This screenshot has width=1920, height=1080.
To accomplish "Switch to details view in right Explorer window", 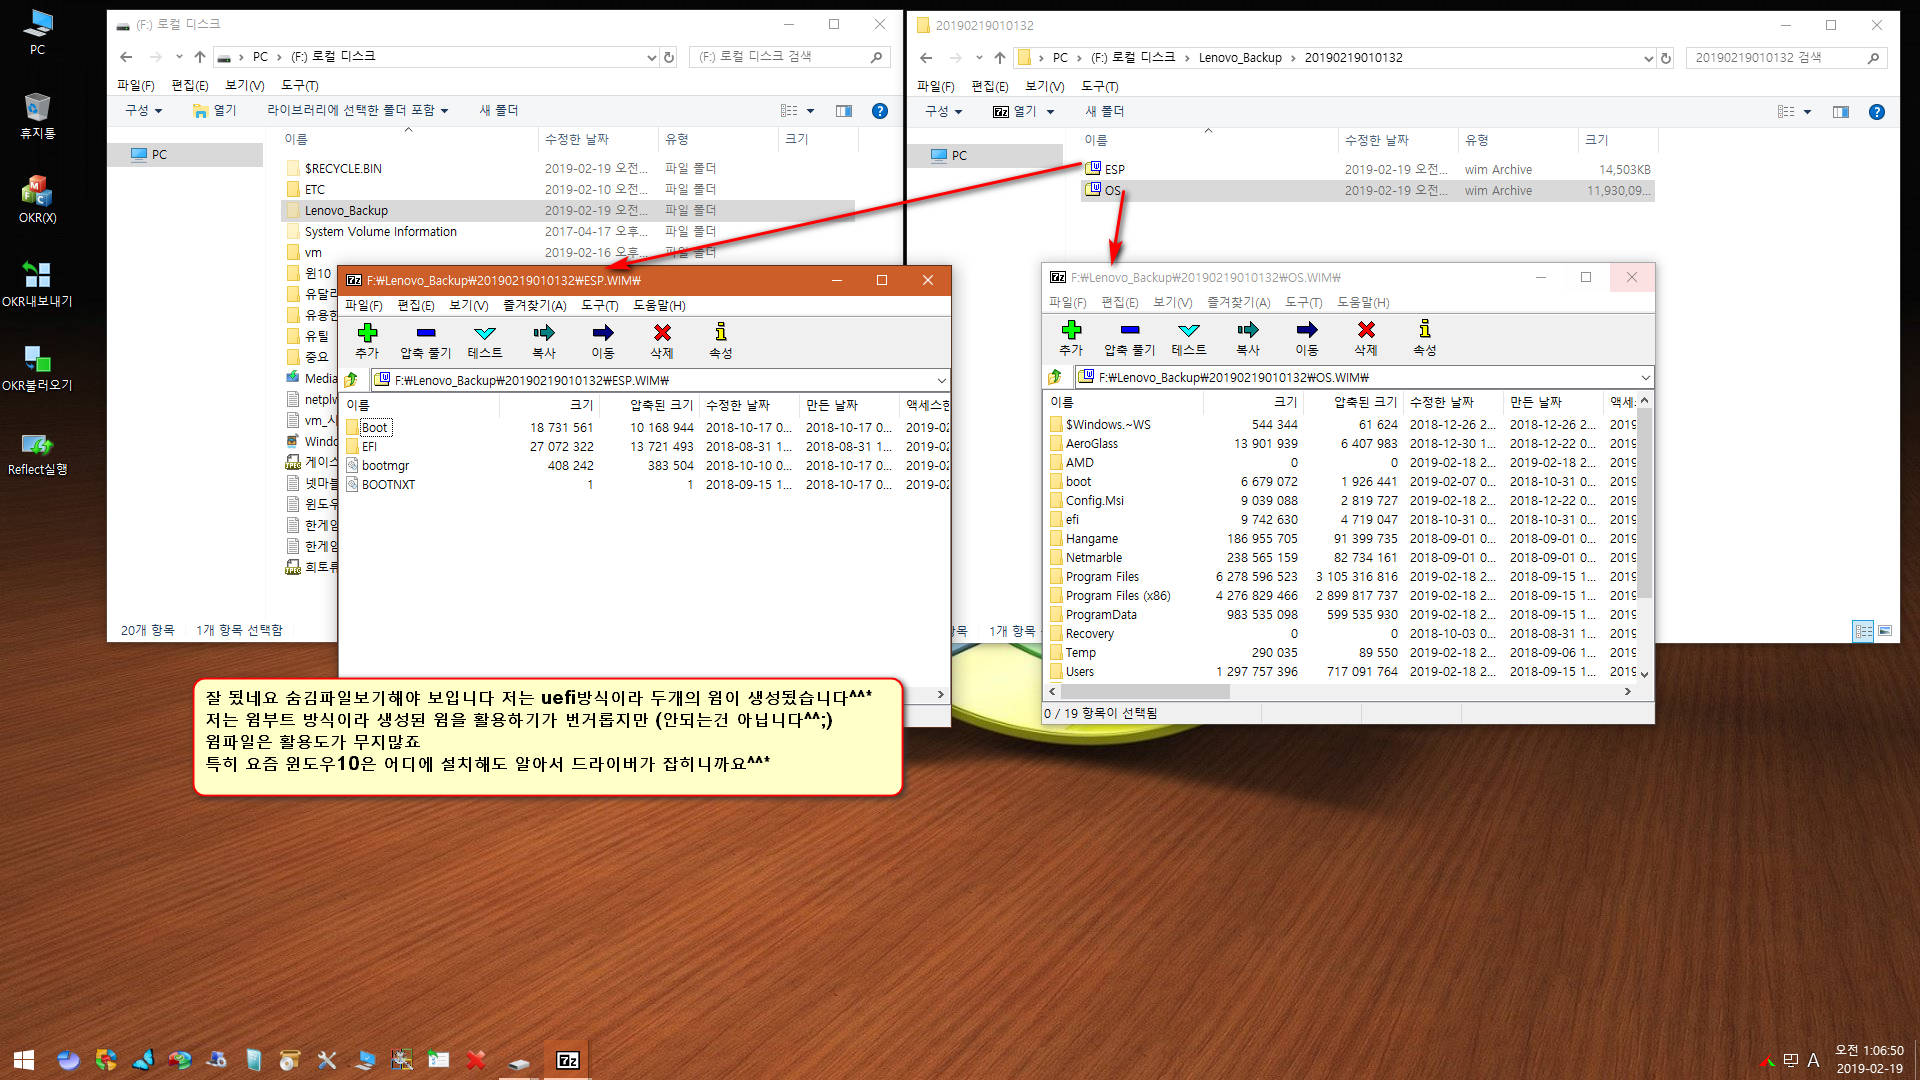I will [x=1863, y=631].
